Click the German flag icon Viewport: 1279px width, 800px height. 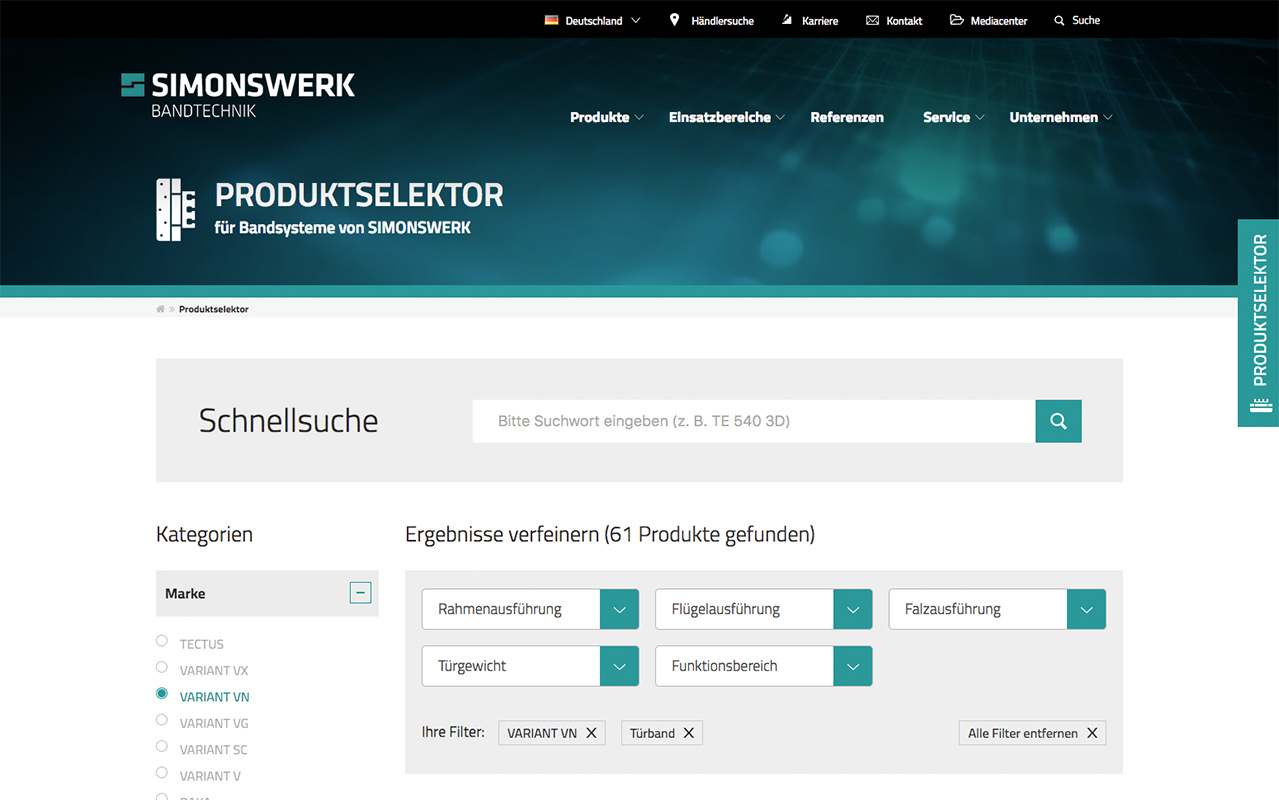pyautogui.click(x=551, y=19)
